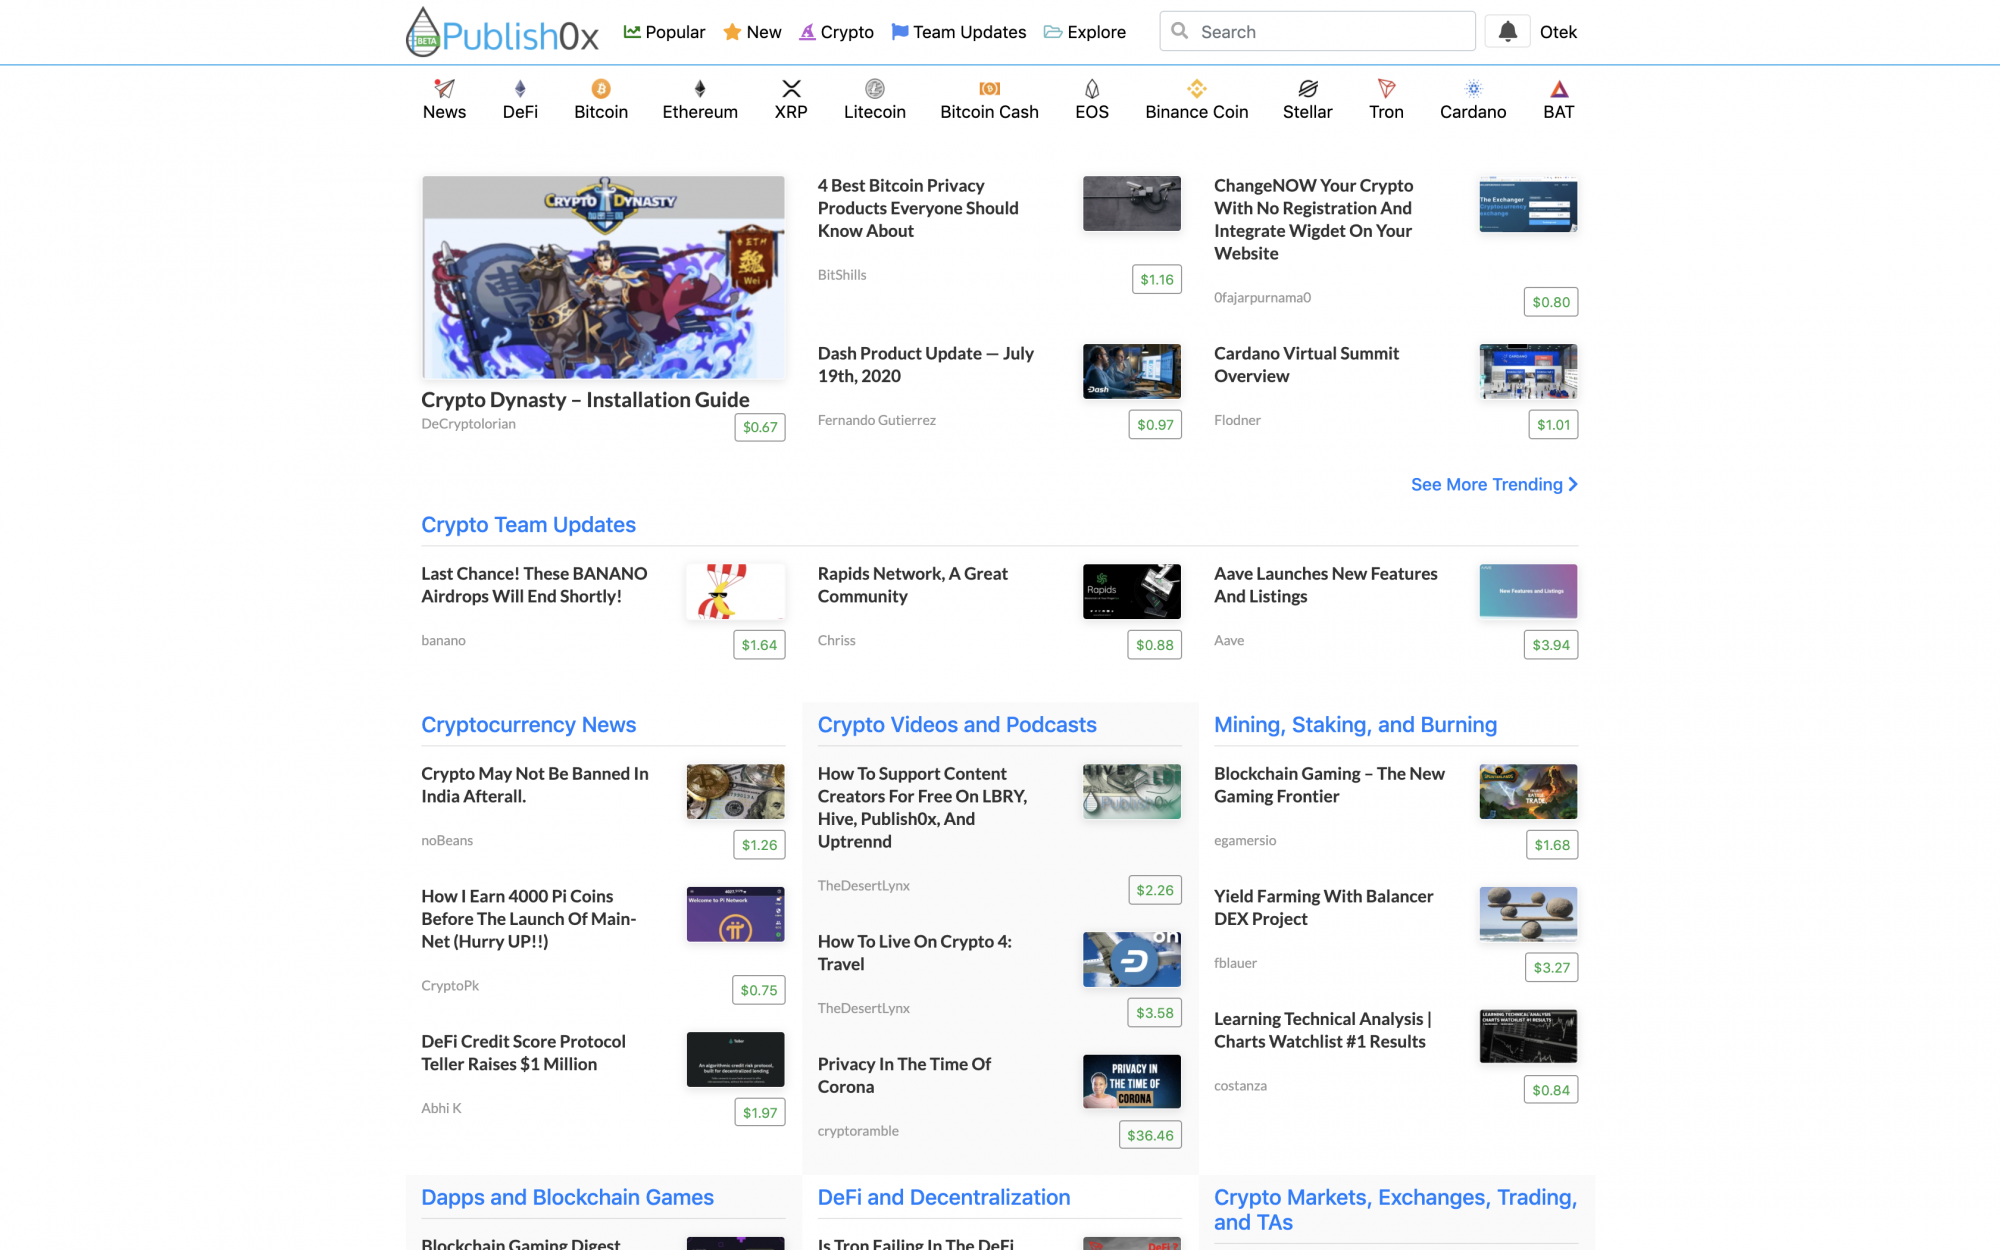2000x1250 pixels.
Task: Open Crypto Dynasty Installation Guide article
Action: click(585, 400)
